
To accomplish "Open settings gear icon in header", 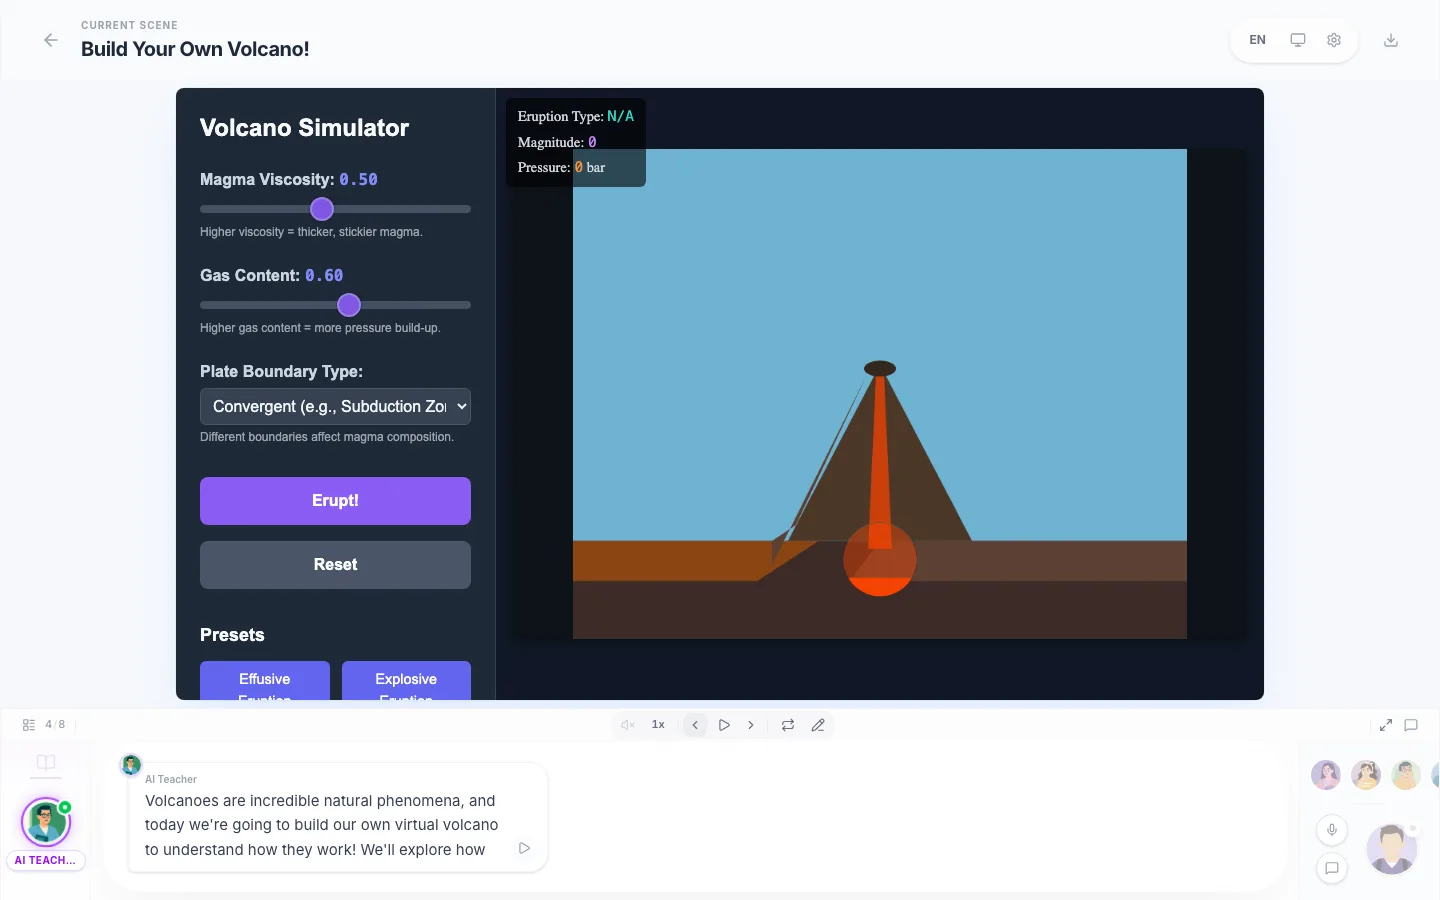I will [1334, 40].
